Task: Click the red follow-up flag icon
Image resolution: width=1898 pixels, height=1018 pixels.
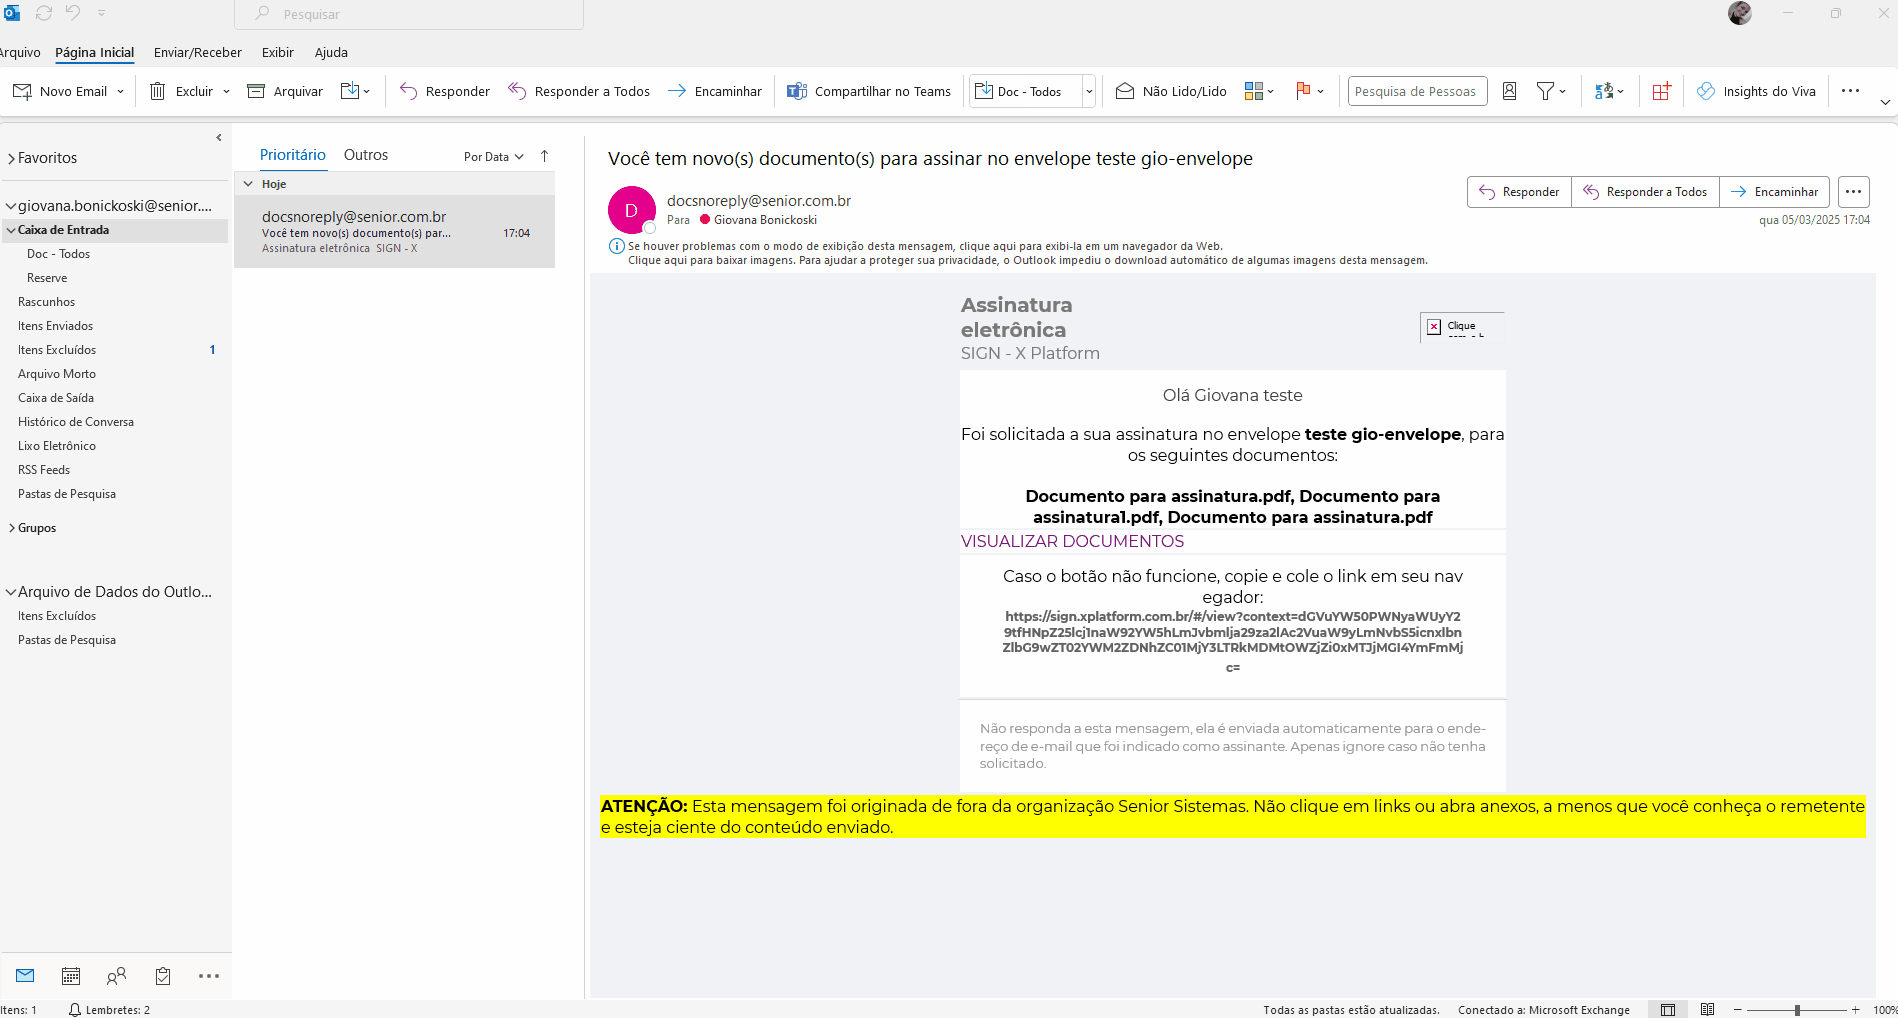Action: click(1303, 91)
